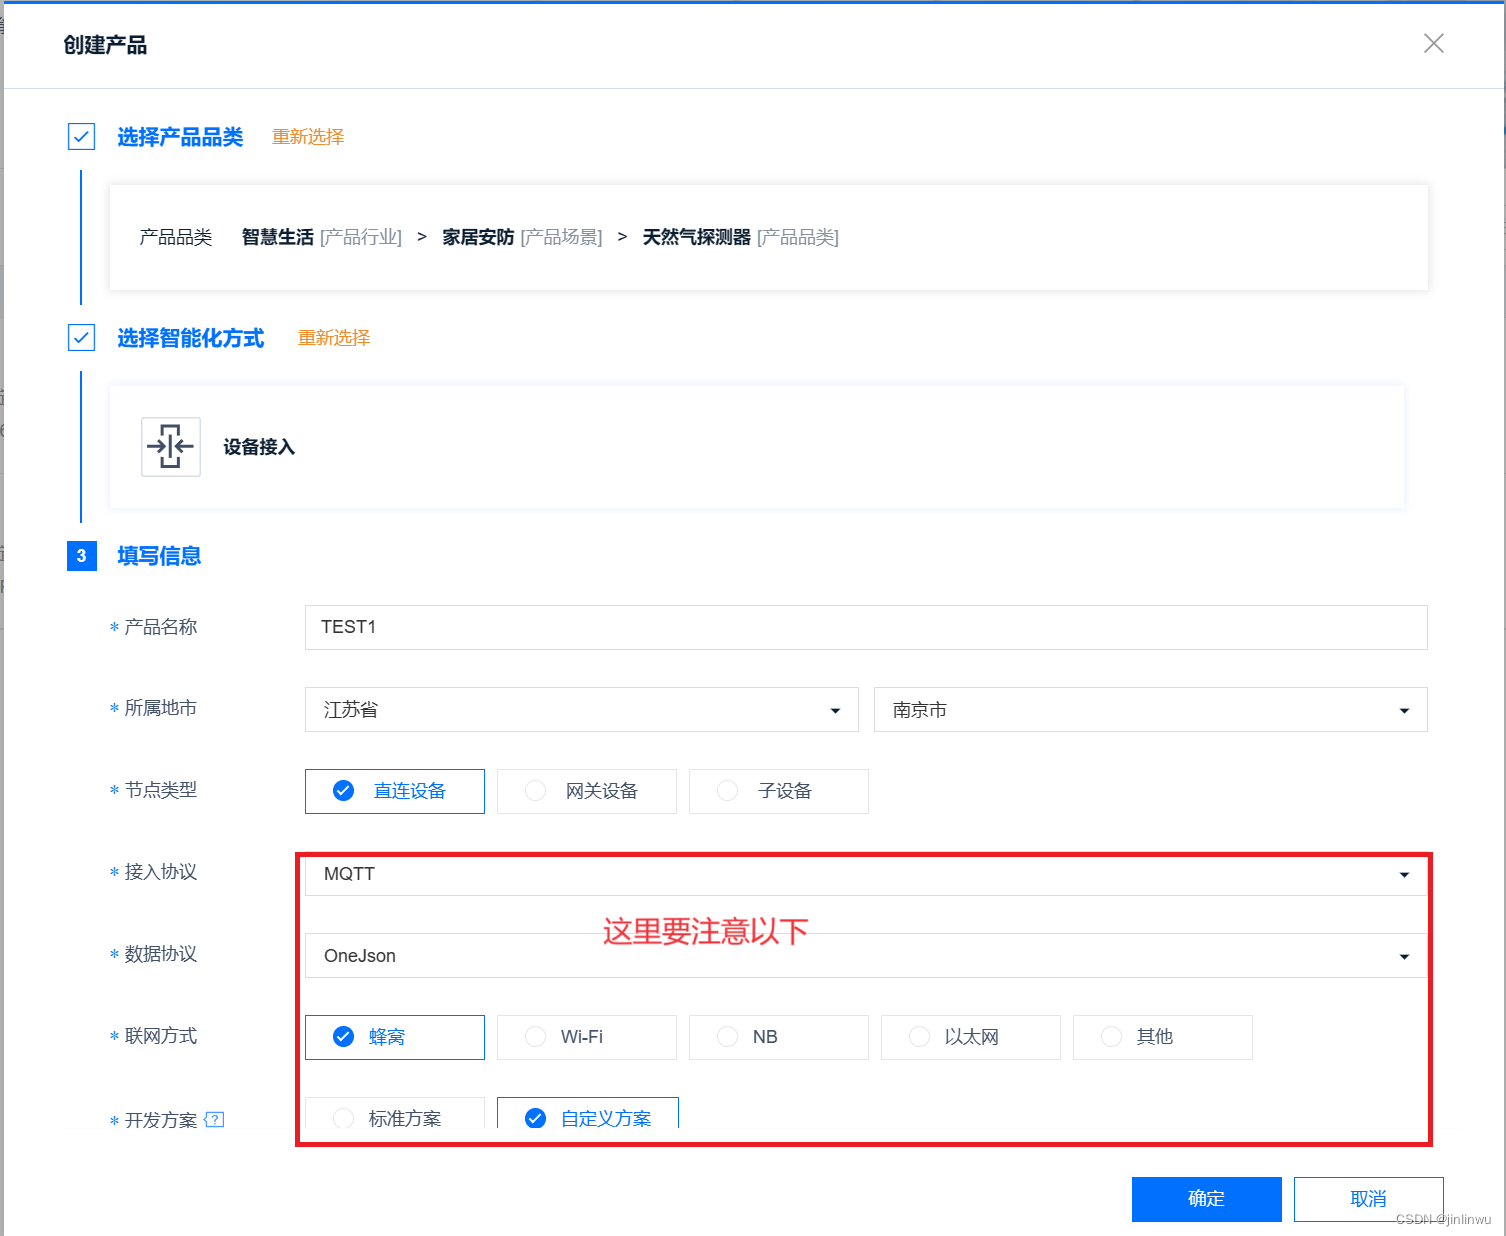This screenshot has width=1506, height=1236.
Task: Click the 确定 confirm button
Action: pos(1206,1199)
